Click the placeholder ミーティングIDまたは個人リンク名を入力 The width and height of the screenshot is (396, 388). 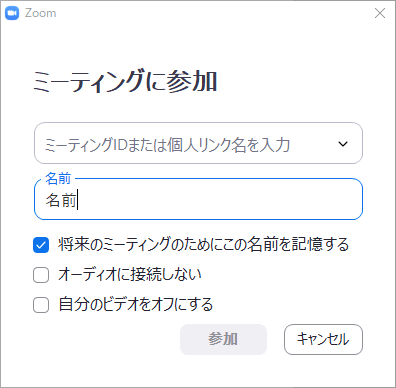click(167, 145)
